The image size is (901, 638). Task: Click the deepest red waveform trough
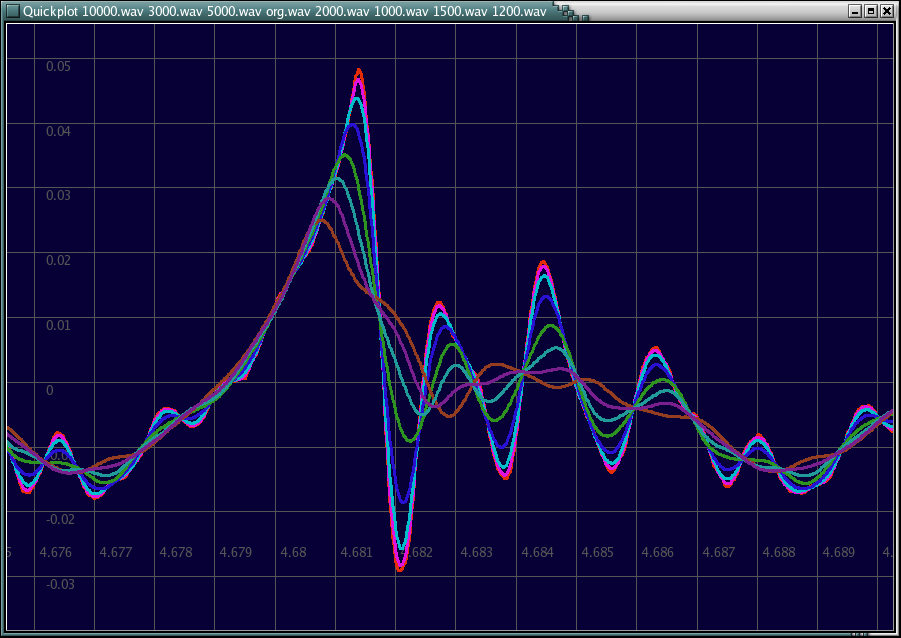tap(400, 569)
